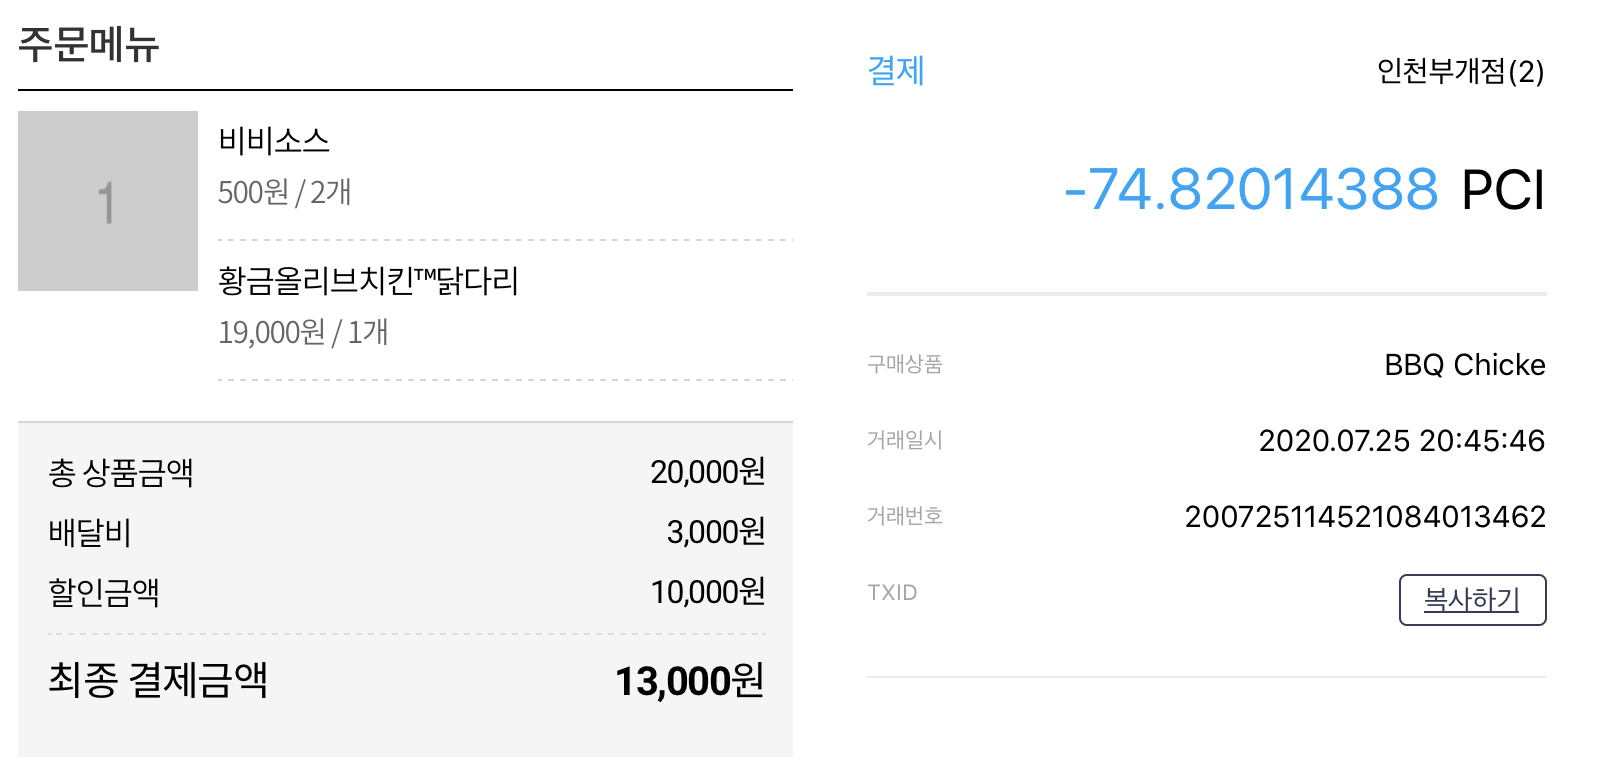Click the 500원 / 2개 price line
This screenshot has height=757, width=1609.
285,192
